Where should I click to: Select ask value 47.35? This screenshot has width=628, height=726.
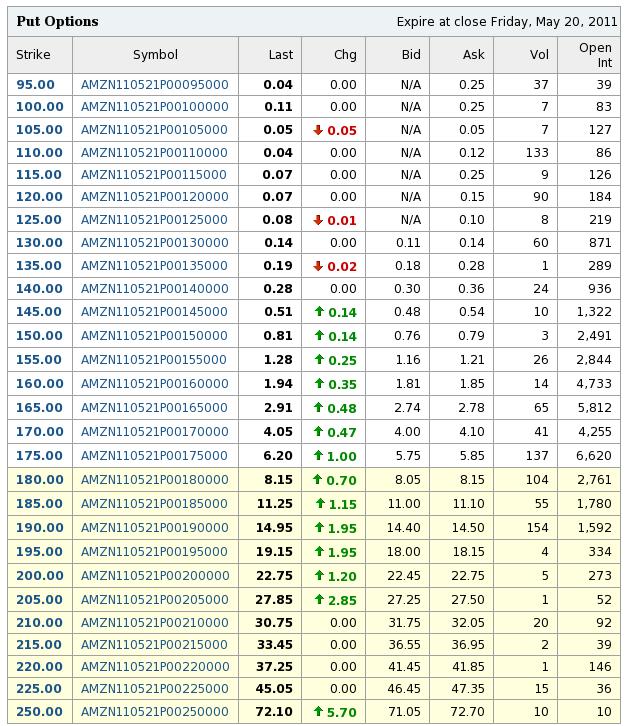tap(468, 689)
